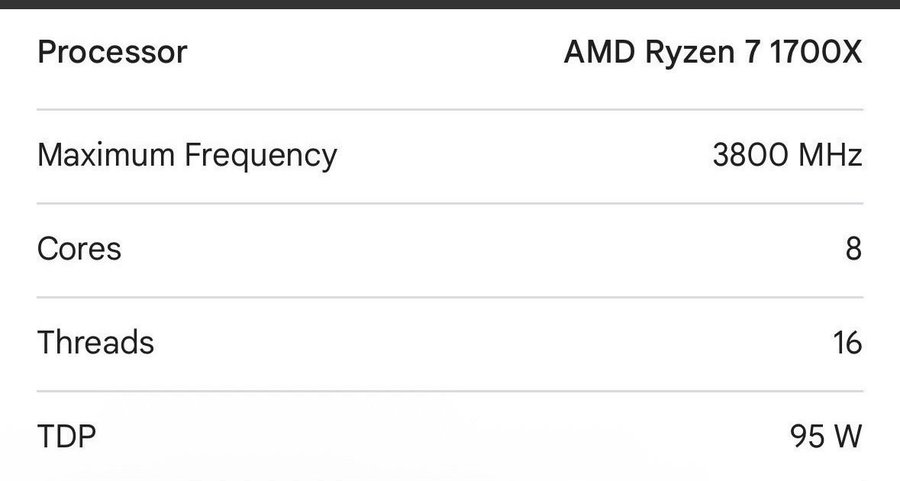Screen dimensions: 900x481
Task: Select the threads value 16
Action: coord(846,342)
